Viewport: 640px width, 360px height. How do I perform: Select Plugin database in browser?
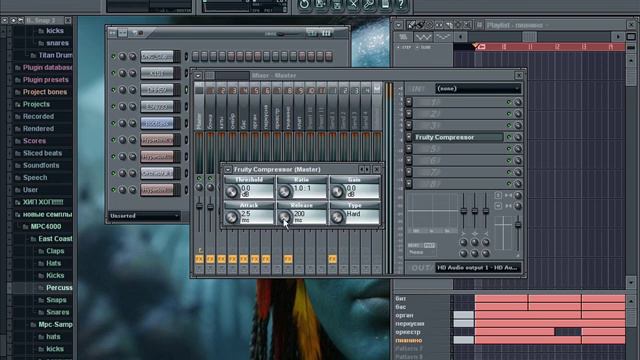tap(47, 67)
